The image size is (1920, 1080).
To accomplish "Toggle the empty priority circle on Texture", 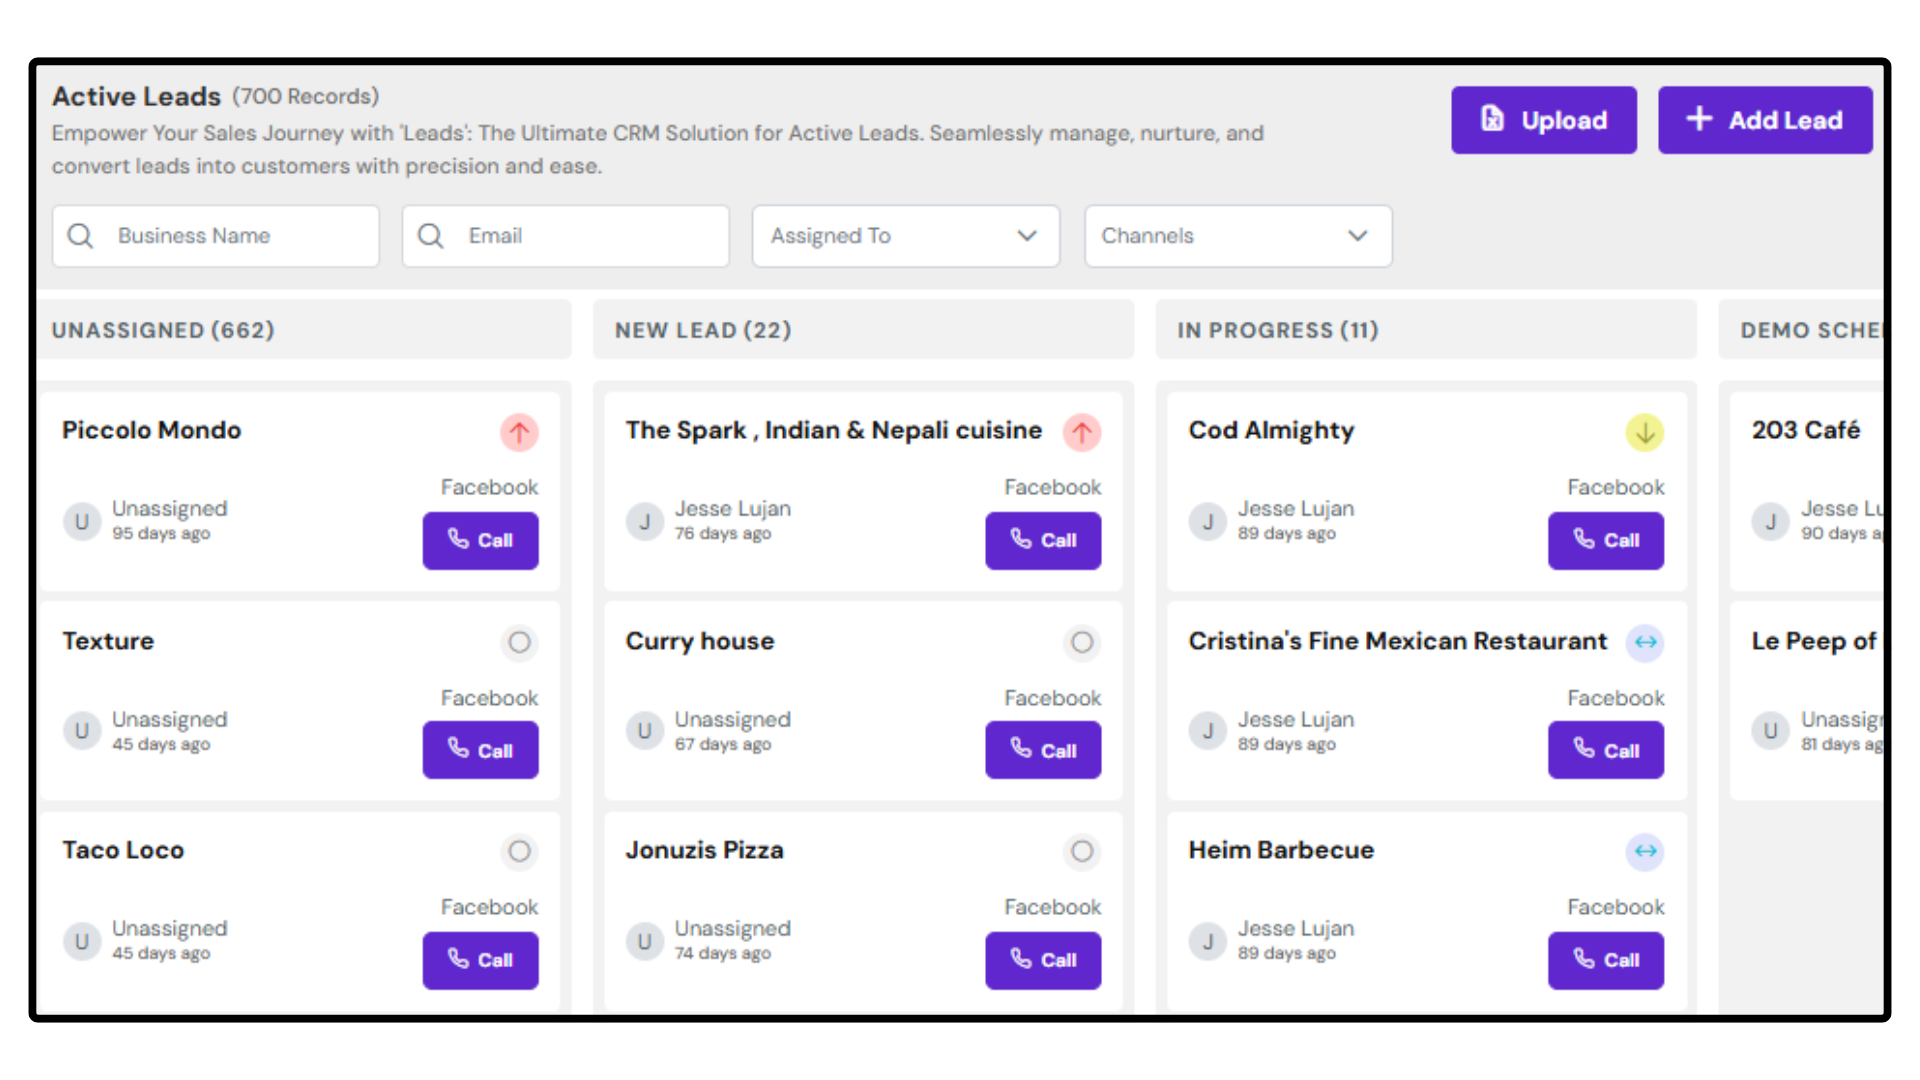I will click(519, 642).
